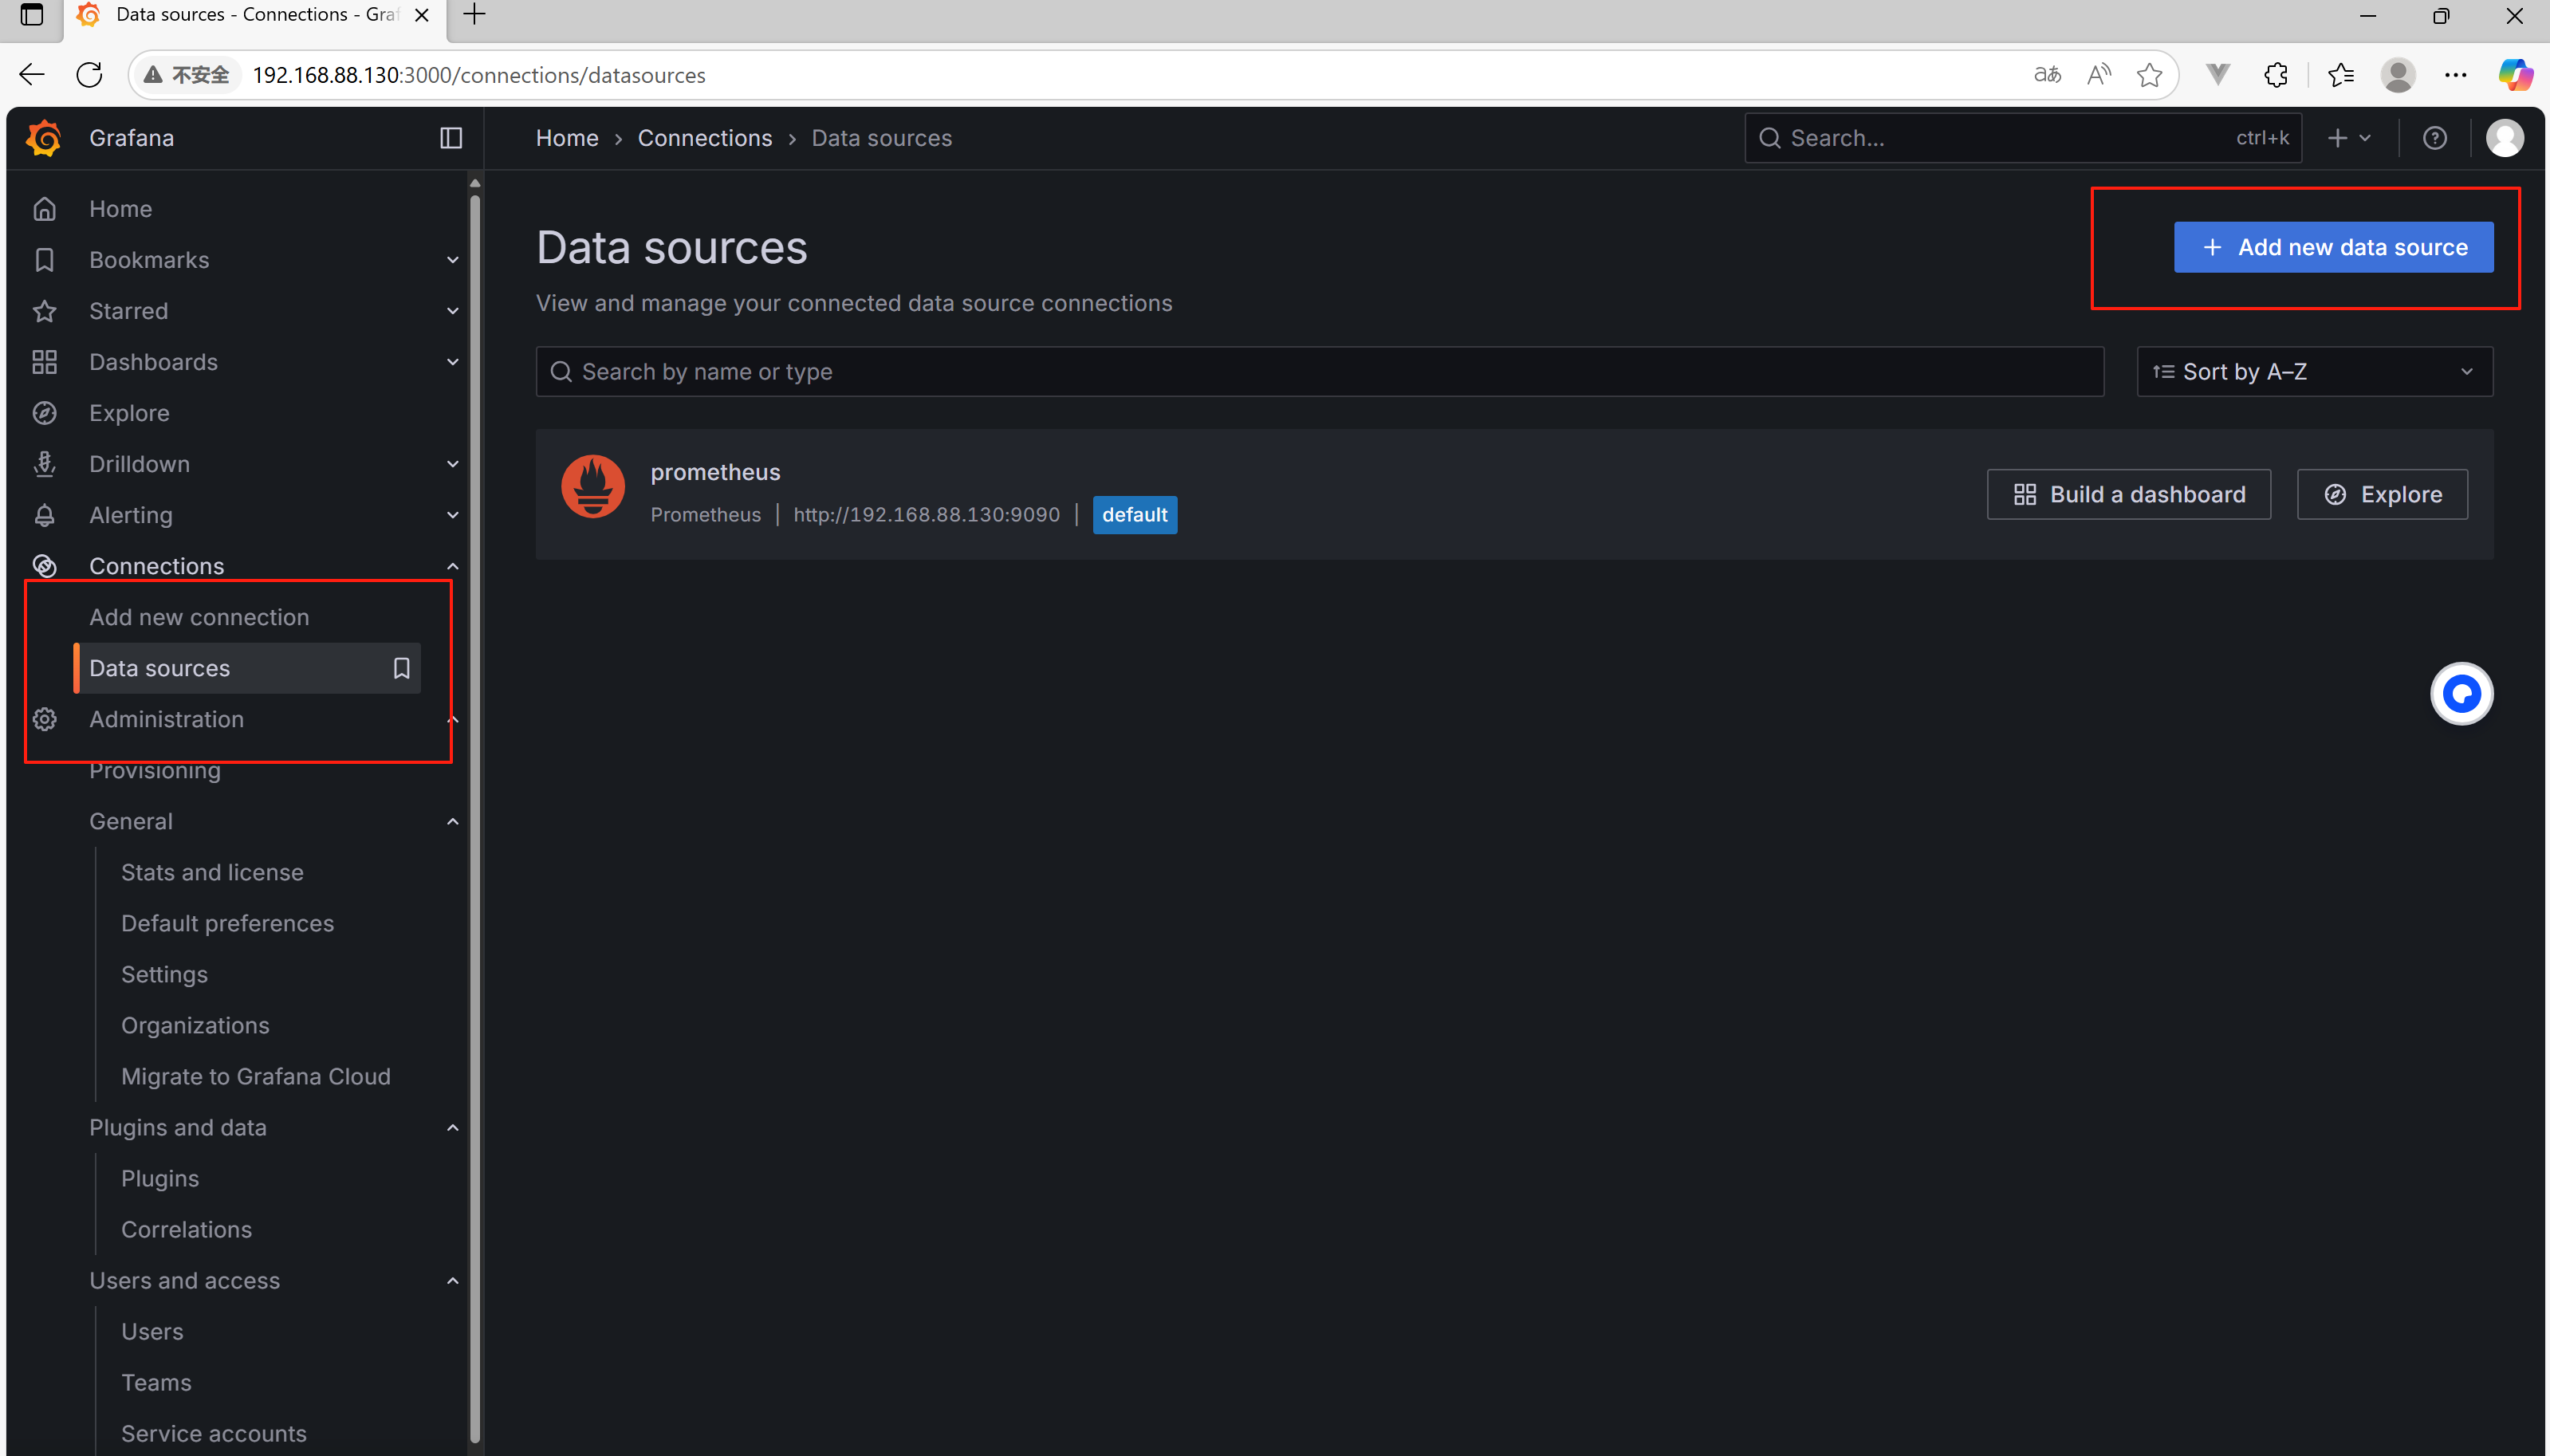
Task: Open Explore from the sidebar
Action: (x=129, y=413)
